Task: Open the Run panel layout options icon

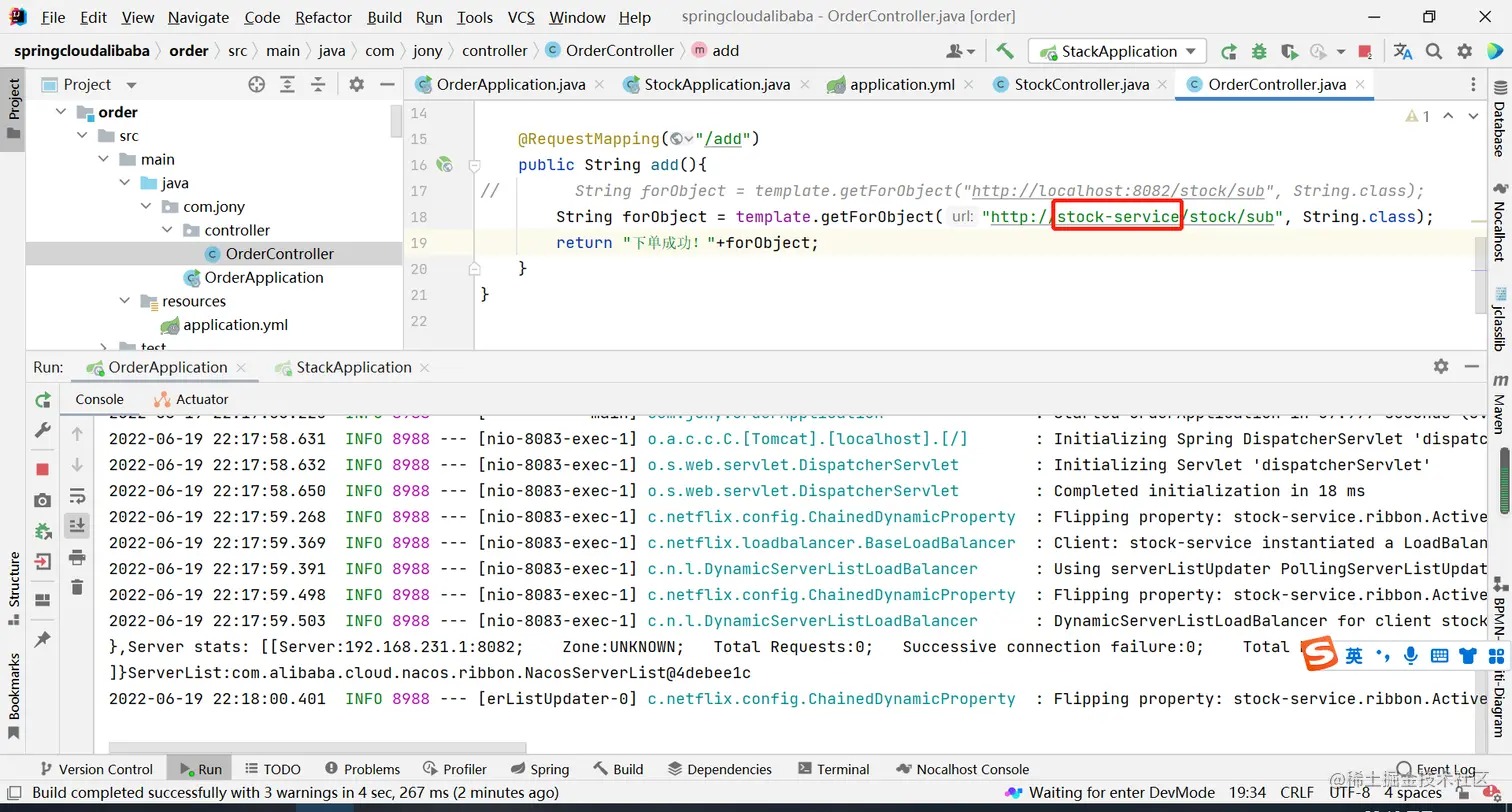Action: pos(43,600)
